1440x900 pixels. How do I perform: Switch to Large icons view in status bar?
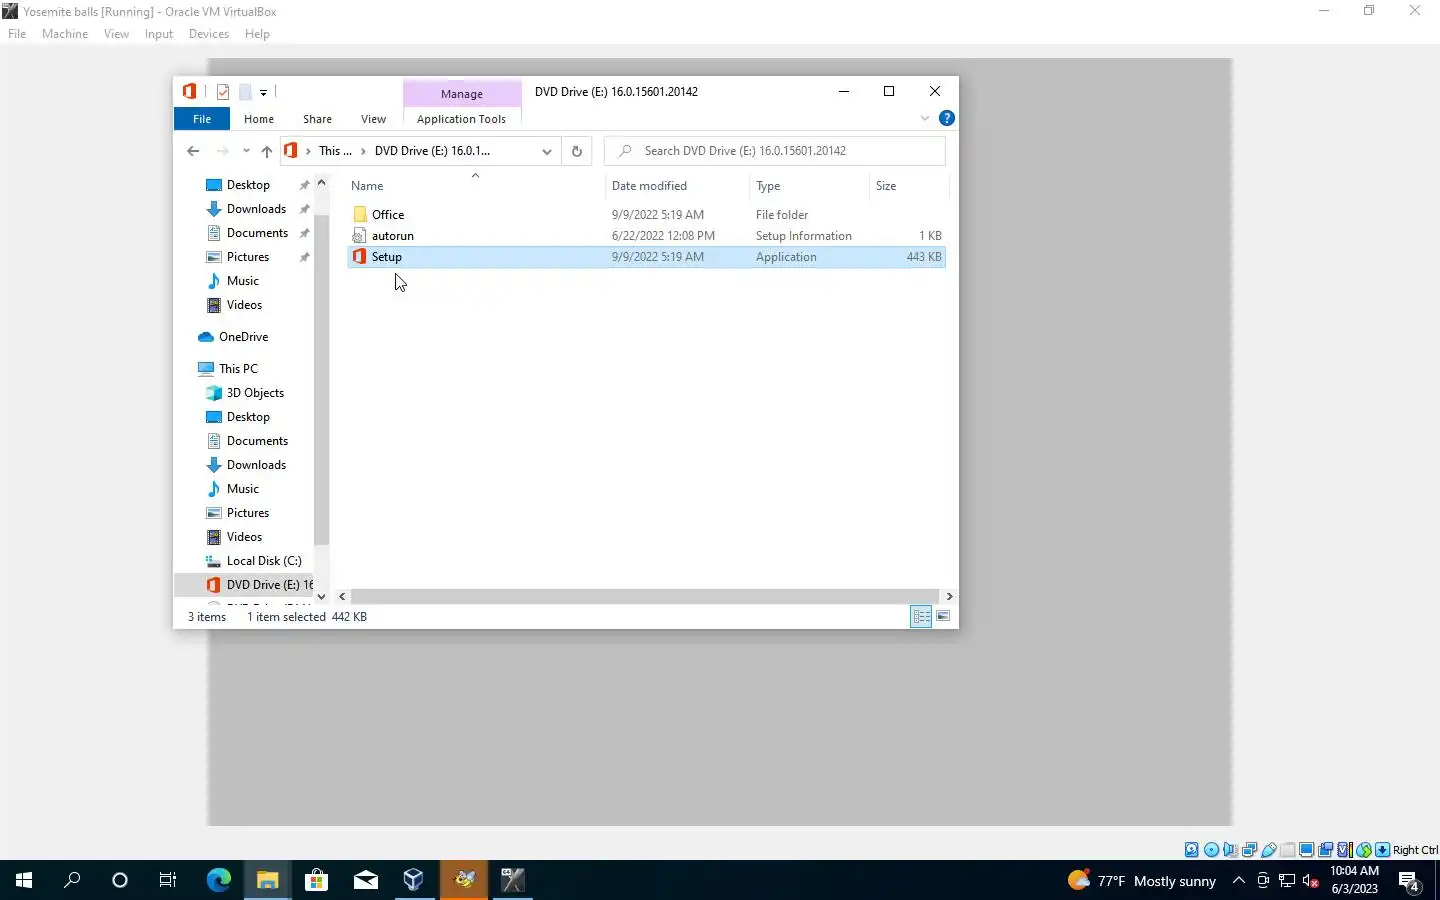pyautogui.click(x=943, y=616)
